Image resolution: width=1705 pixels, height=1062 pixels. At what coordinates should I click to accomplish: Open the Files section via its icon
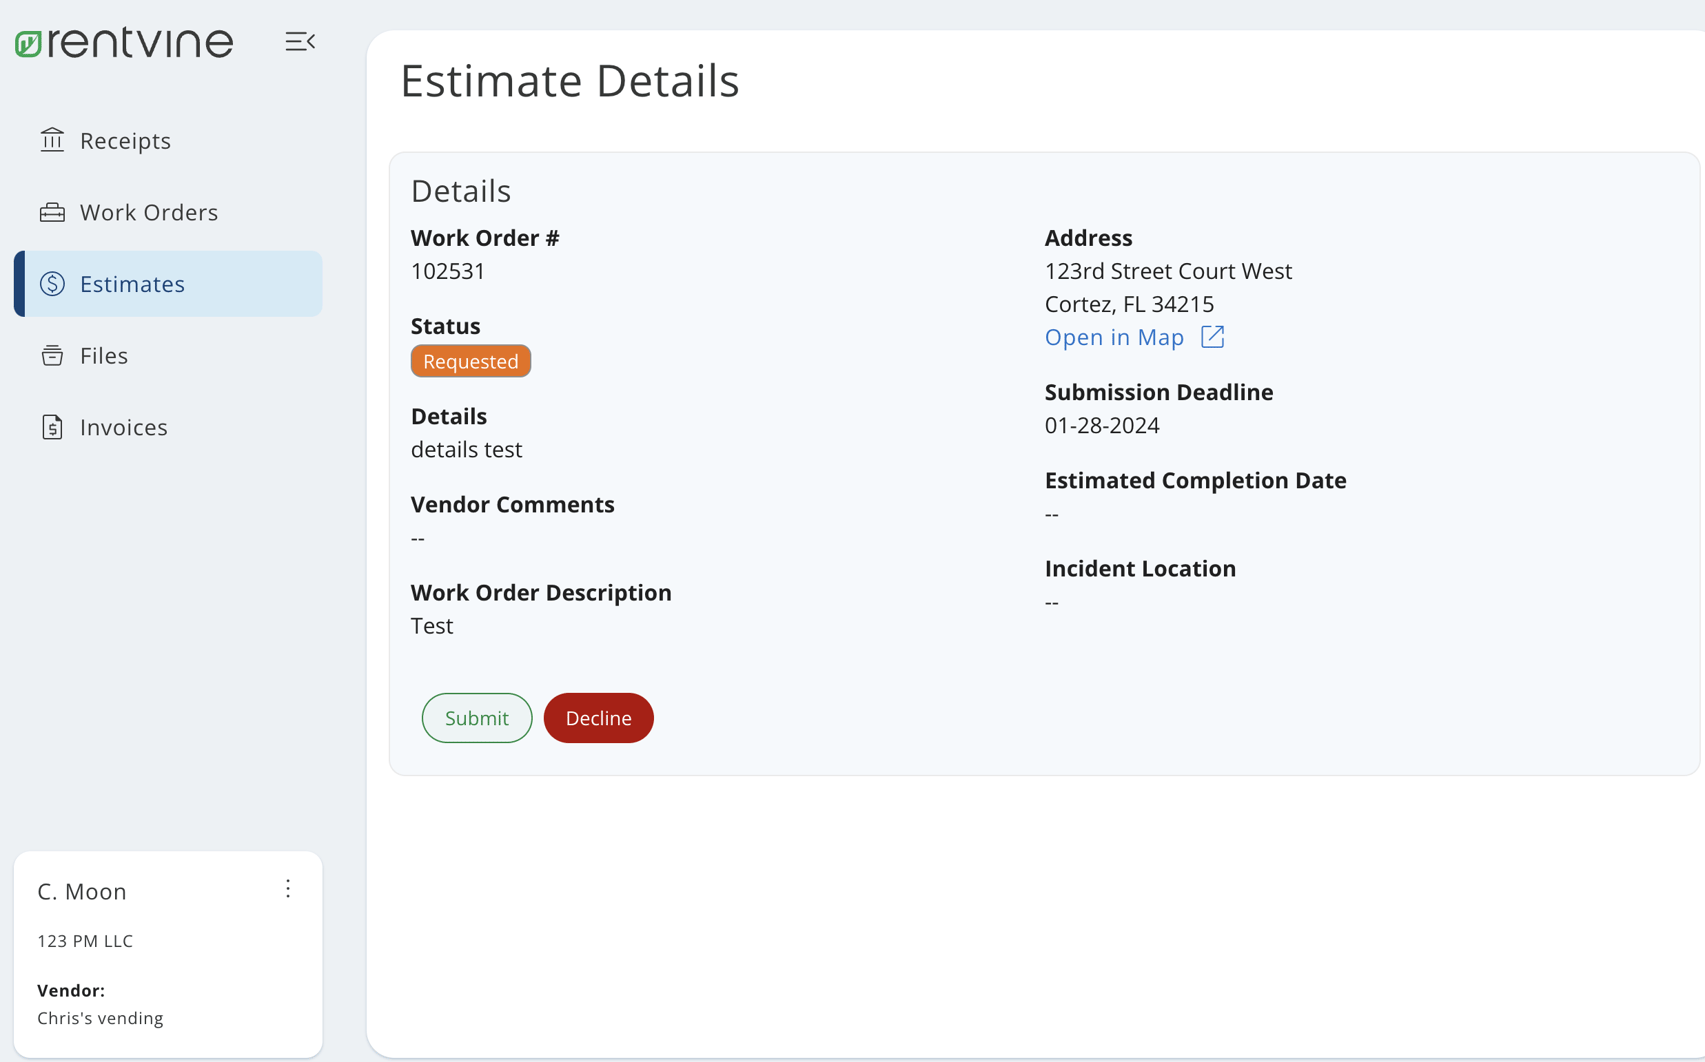click(51, 355)
